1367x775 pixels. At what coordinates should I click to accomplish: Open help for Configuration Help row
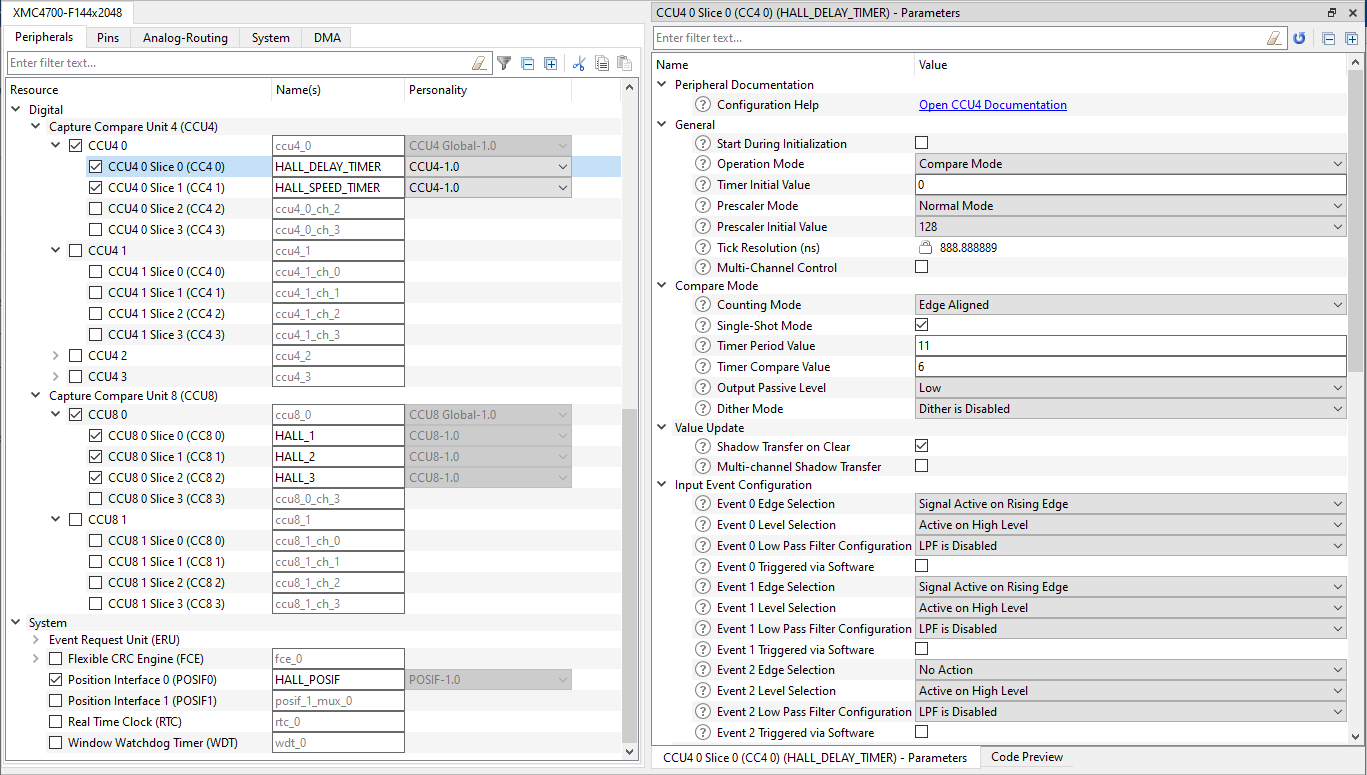pyautogui.click(x=703, y=105)
